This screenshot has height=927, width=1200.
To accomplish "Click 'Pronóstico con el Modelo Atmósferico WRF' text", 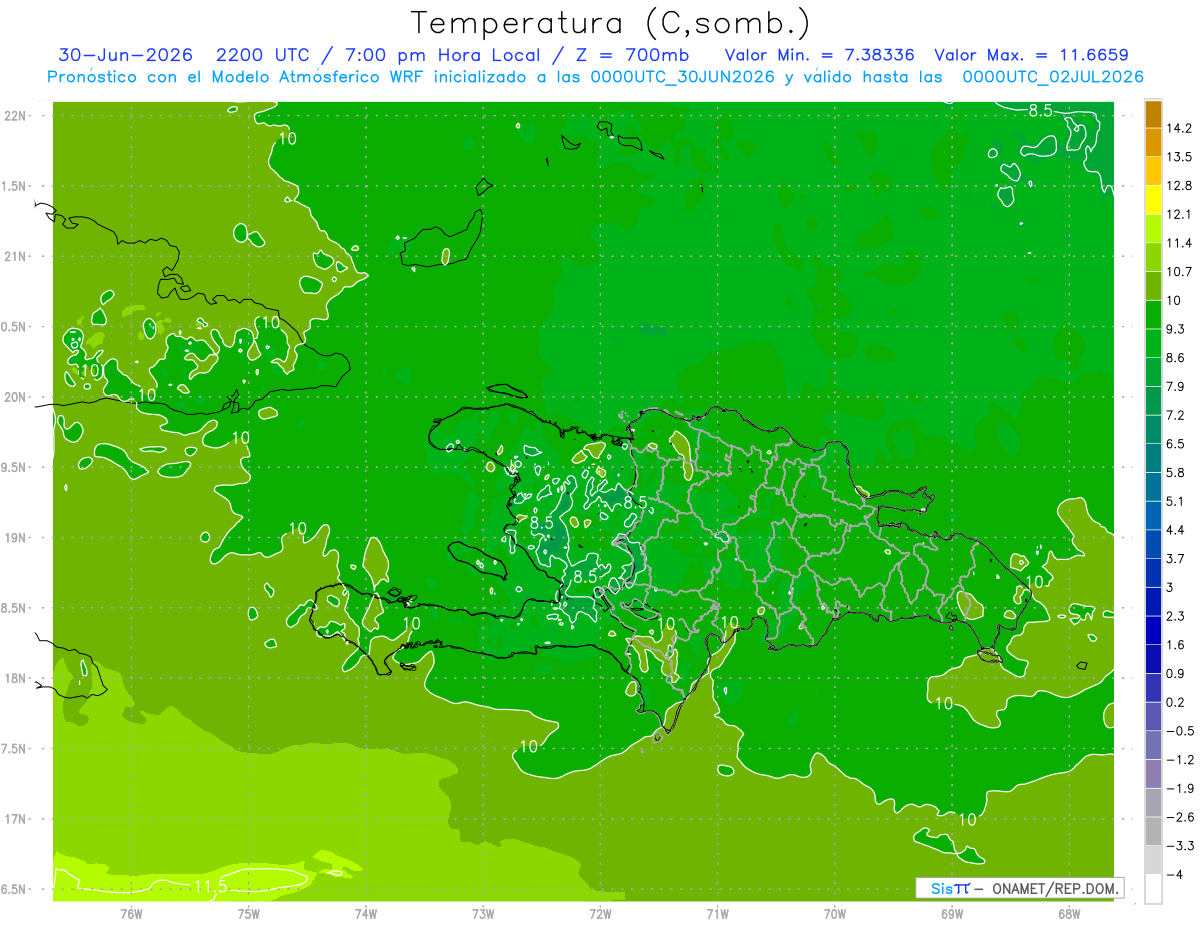I will pyautogui.click(x=238, y=77).
